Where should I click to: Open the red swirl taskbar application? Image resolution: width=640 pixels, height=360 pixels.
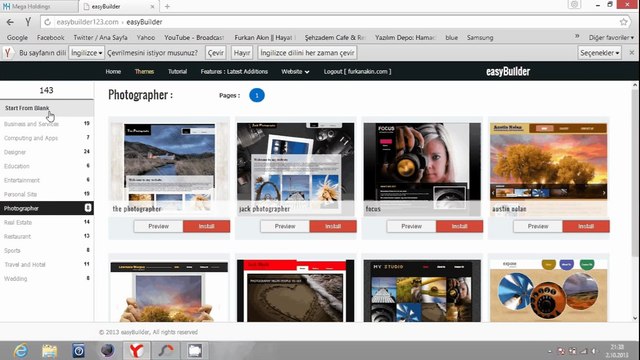(x=166, y=351)
